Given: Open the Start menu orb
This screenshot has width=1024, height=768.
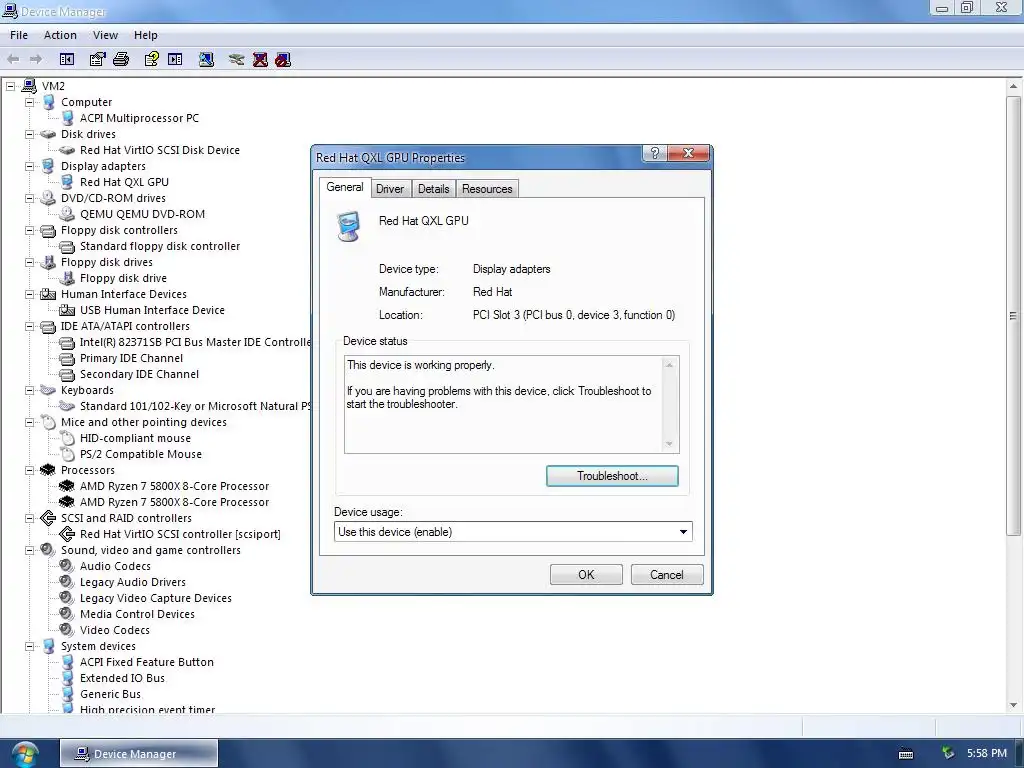Looking at the screenshot, I should (25, 754).
